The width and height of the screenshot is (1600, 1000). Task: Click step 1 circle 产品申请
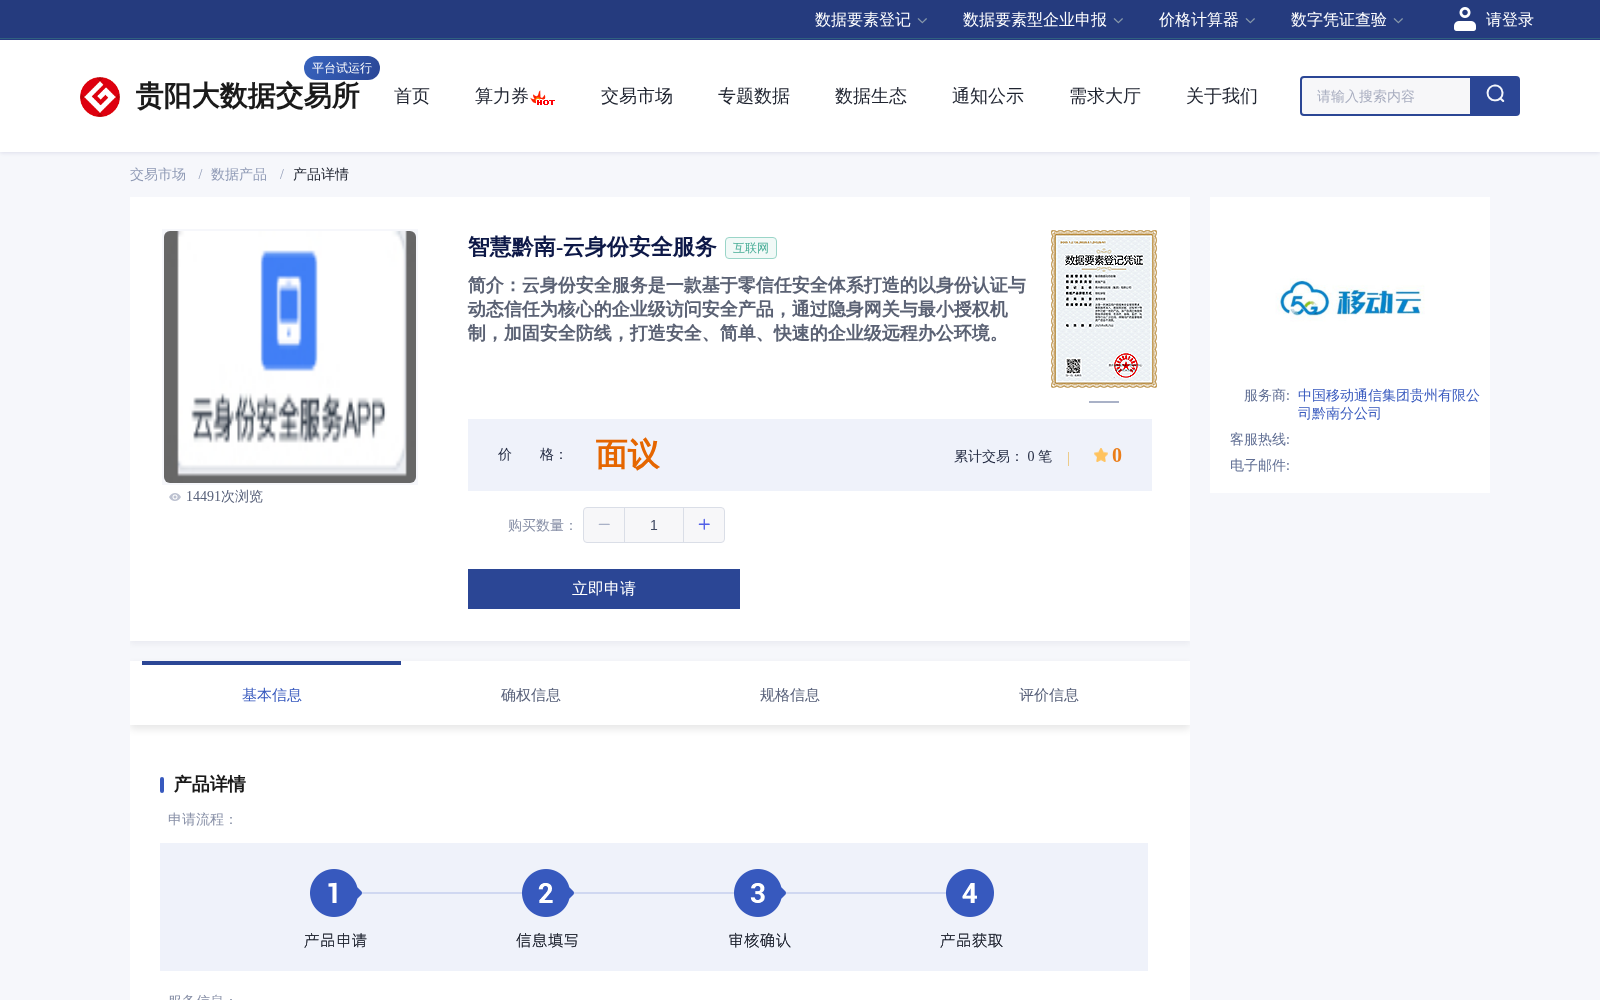pos(334,893)
